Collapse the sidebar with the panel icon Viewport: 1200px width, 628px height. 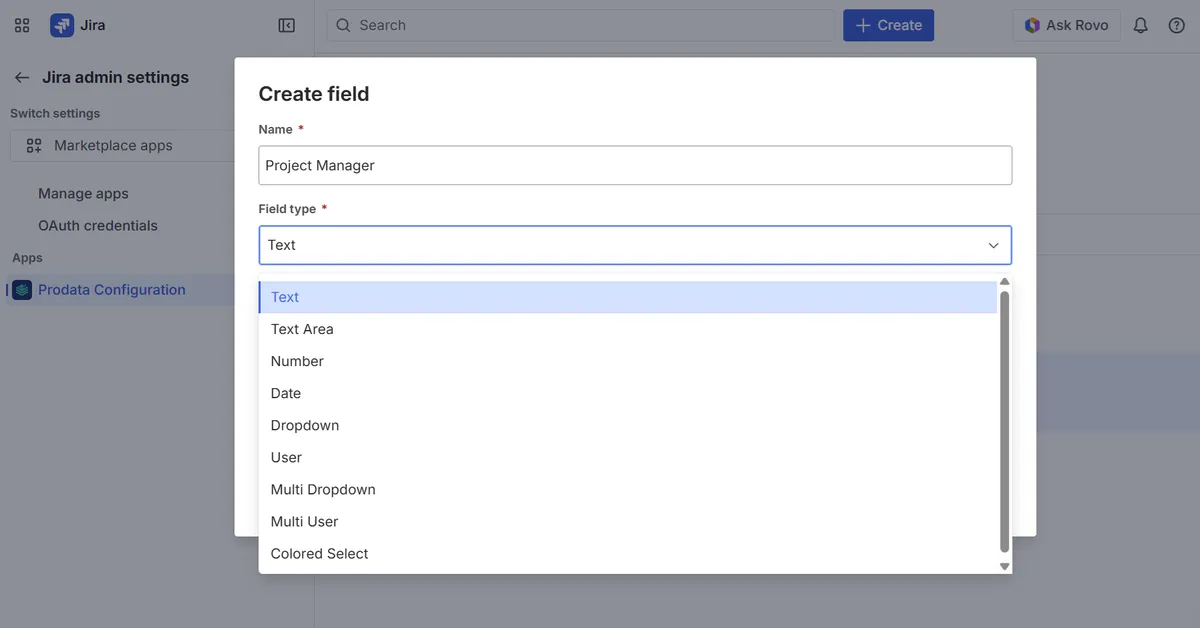[x=287, y=25]
